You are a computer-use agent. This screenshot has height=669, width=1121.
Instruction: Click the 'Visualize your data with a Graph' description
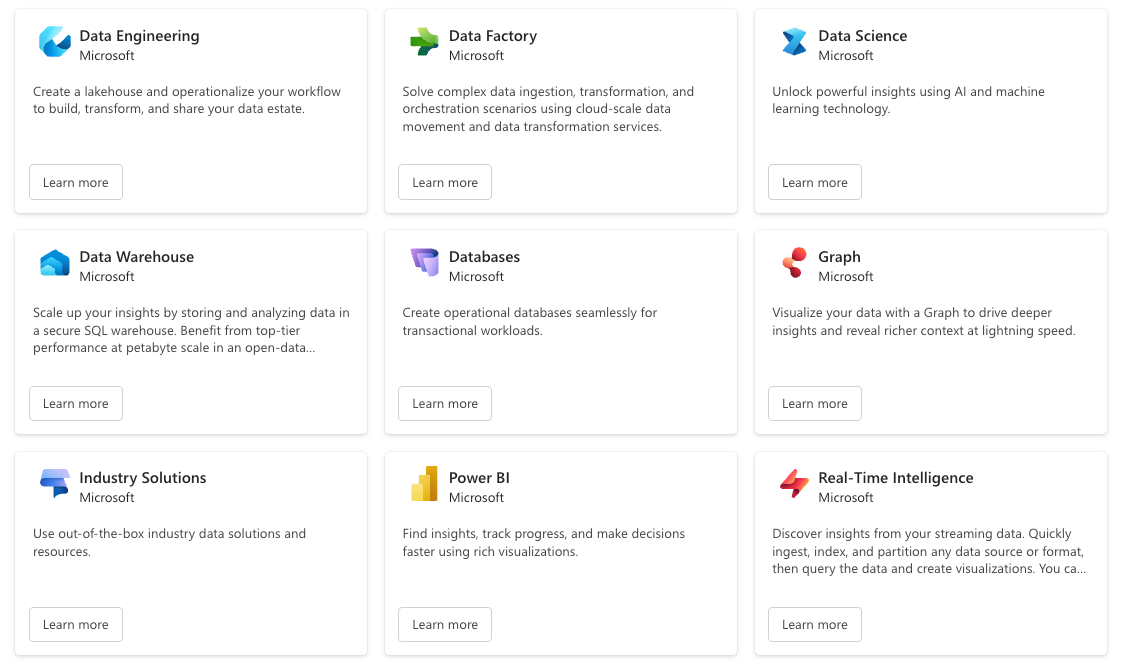[924, 321]
